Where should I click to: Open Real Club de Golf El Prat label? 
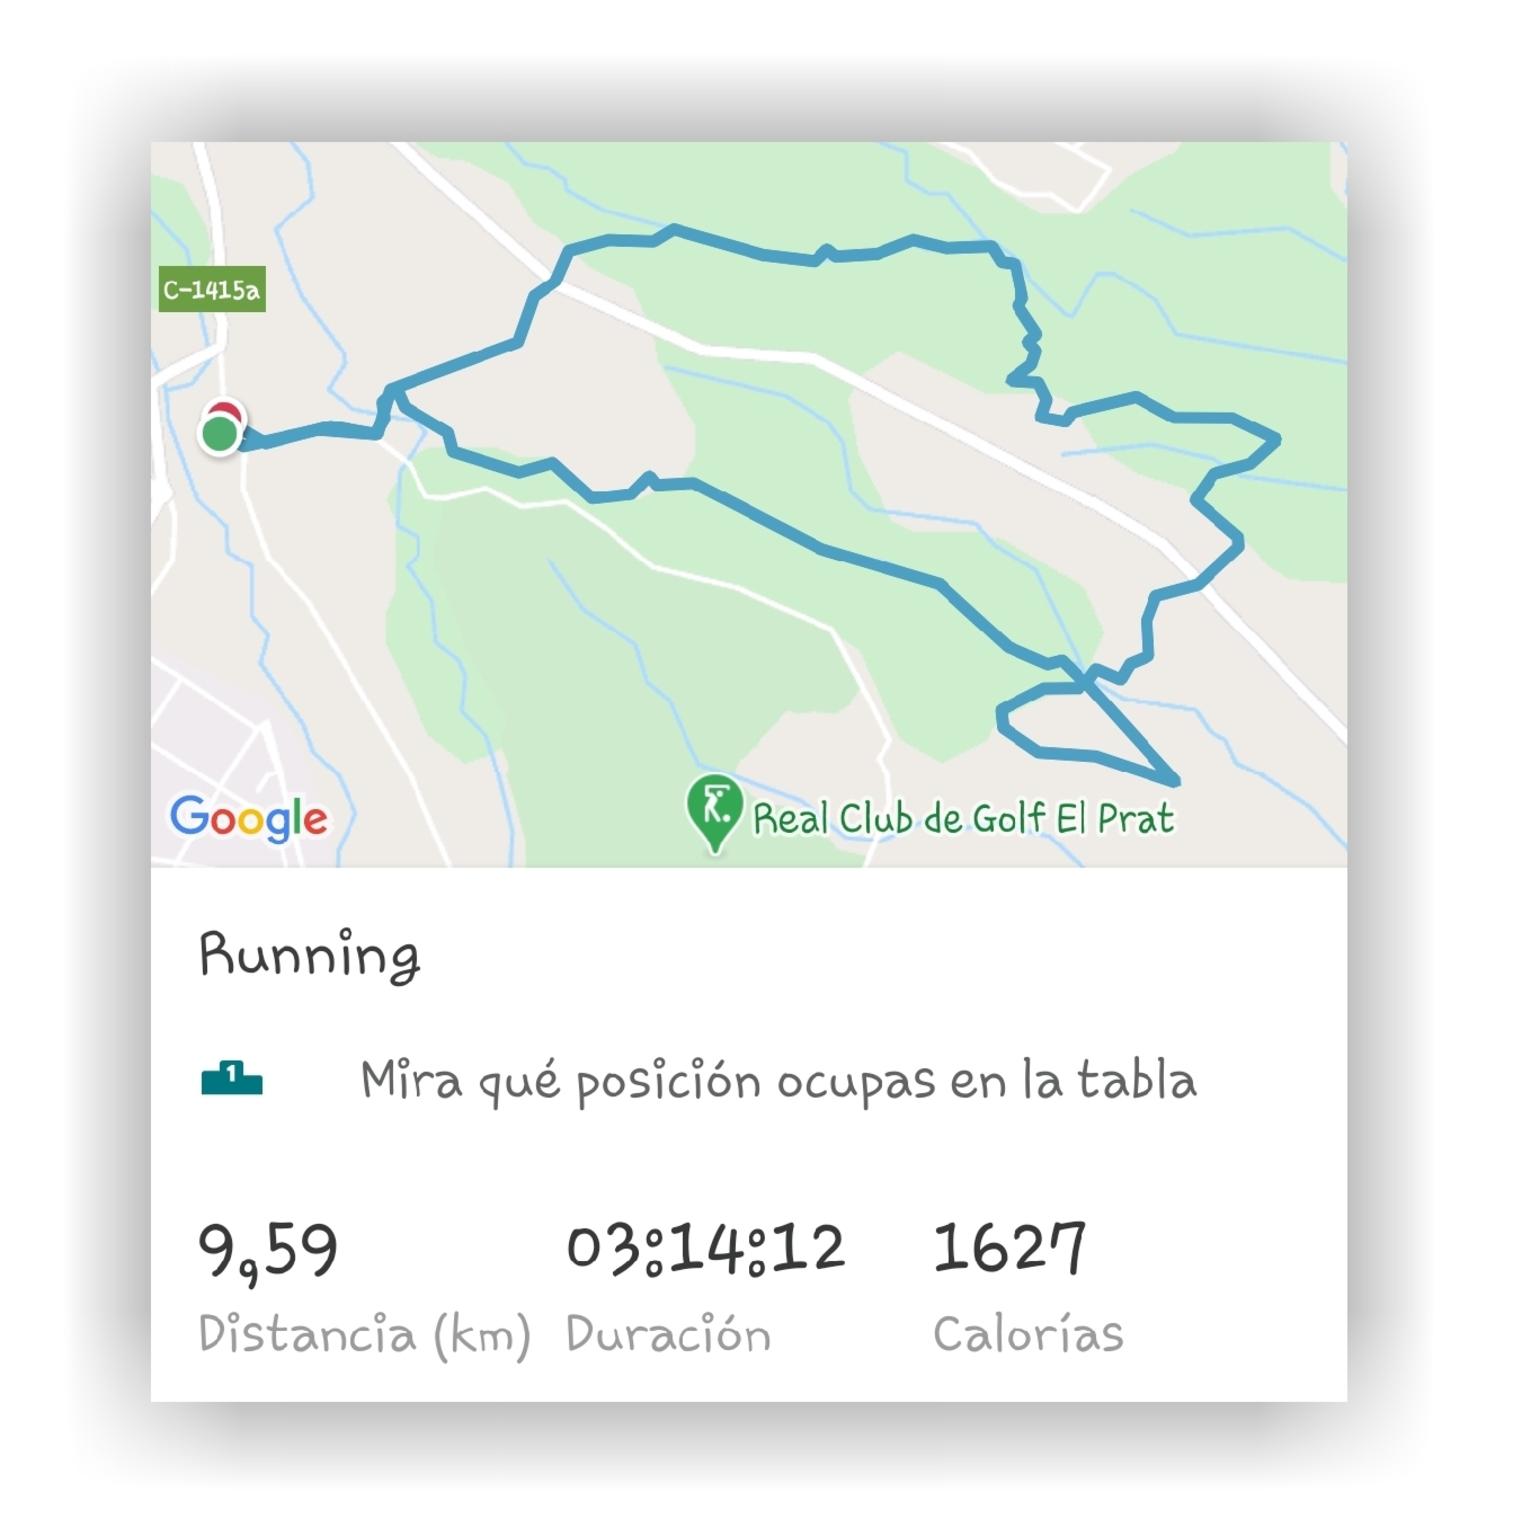coord(963,819)
